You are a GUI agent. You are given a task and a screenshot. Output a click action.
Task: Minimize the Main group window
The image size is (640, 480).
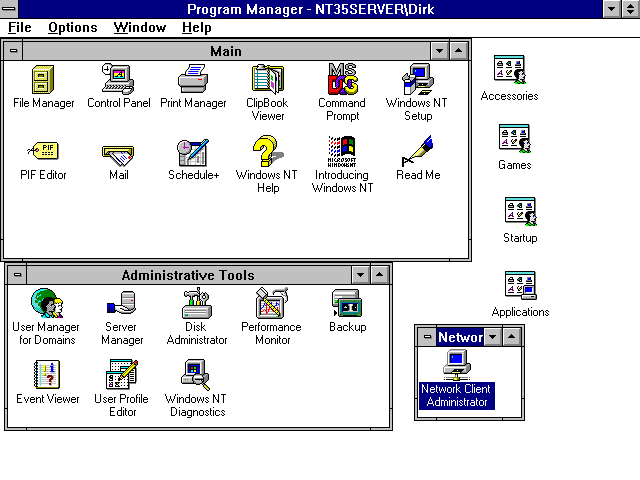coord(440,51)
